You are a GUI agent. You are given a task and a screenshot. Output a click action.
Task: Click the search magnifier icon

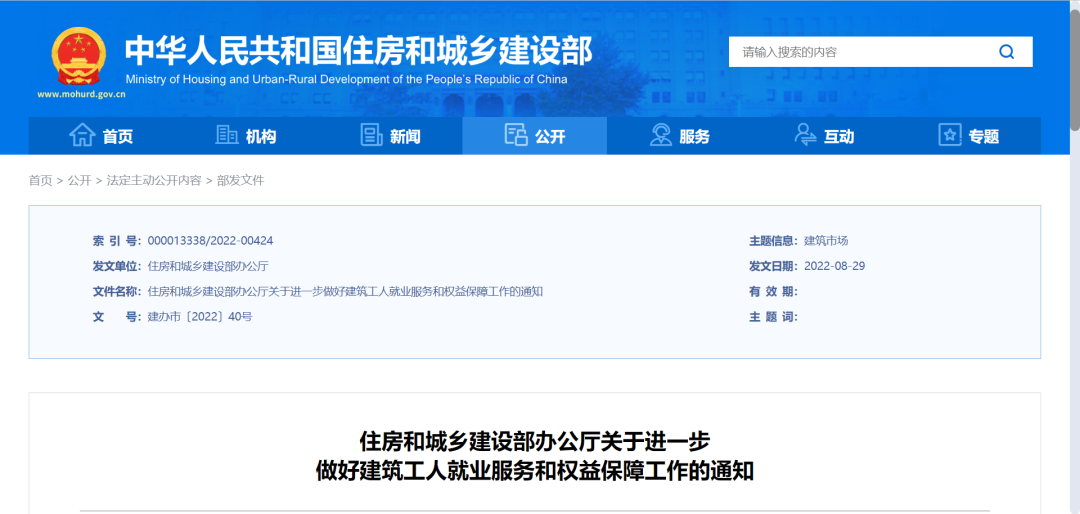click(x=1006, y=52)
